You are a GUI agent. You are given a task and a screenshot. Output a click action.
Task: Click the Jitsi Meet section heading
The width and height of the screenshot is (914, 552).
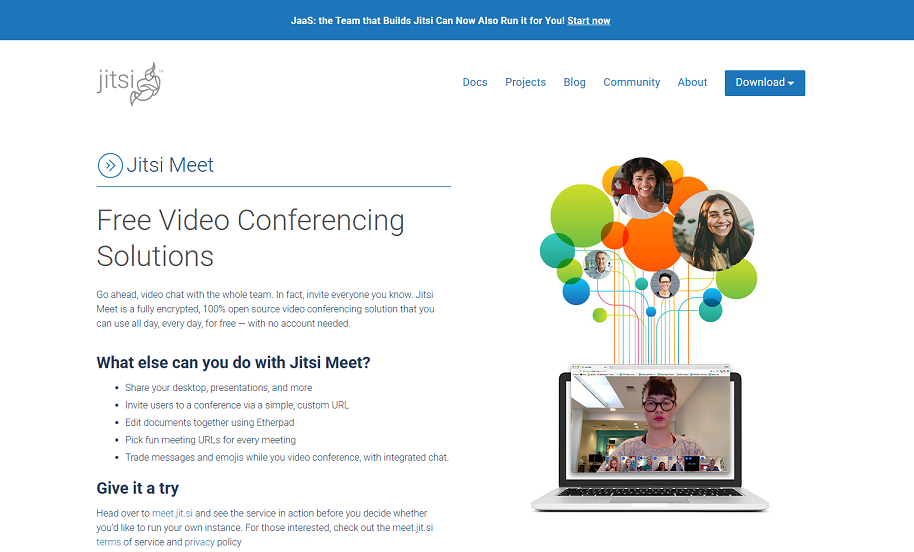click(170, 166)
